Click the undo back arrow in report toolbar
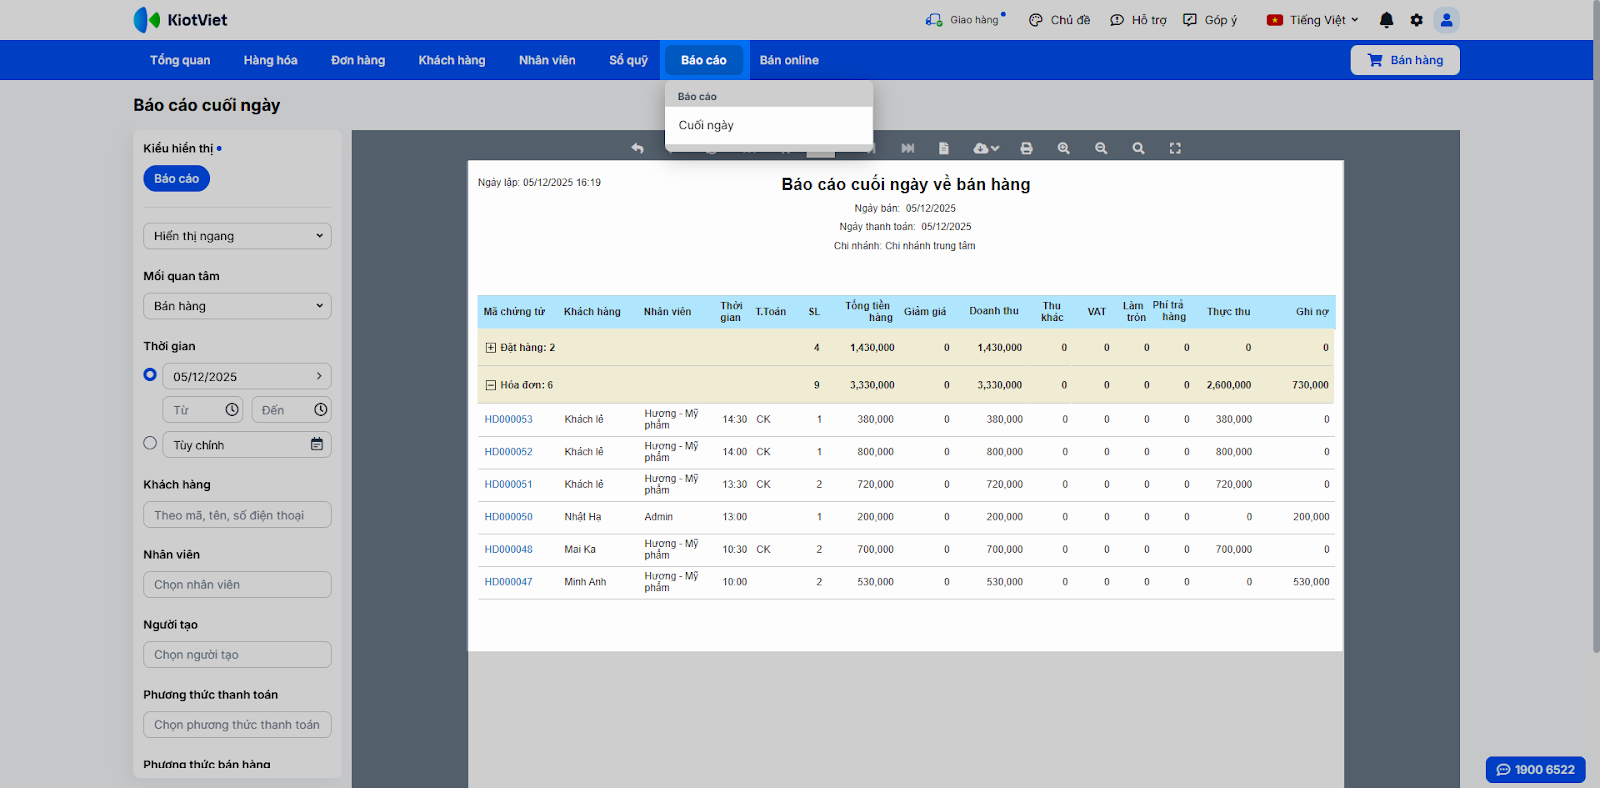 click(637, 148)
